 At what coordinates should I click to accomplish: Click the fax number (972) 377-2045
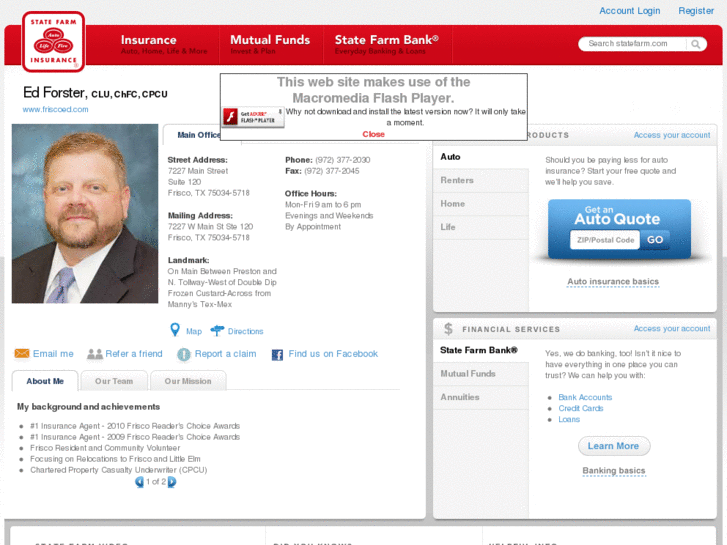coord(332,171)
